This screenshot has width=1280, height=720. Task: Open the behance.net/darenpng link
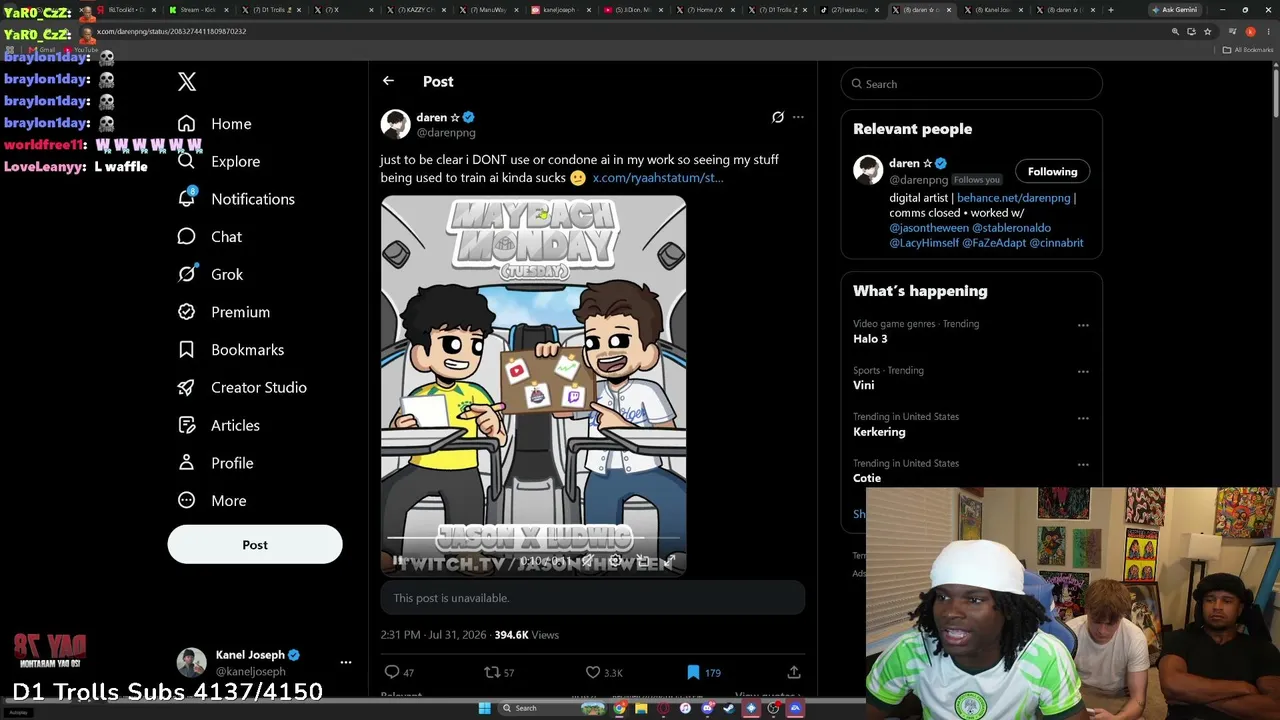[x=1013, y=198]
